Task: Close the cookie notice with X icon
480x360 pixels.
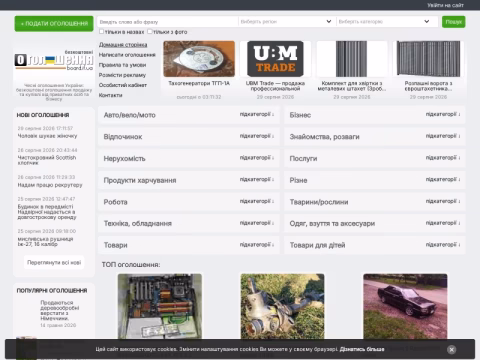Action: click(451, 349)
